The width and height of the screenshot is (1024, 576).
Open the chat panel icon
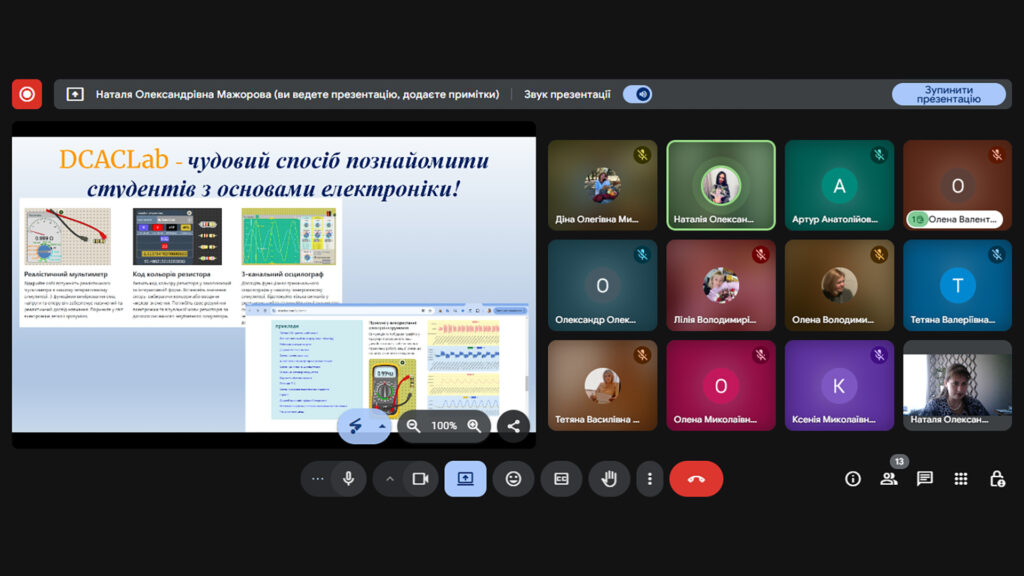point(925,479)
